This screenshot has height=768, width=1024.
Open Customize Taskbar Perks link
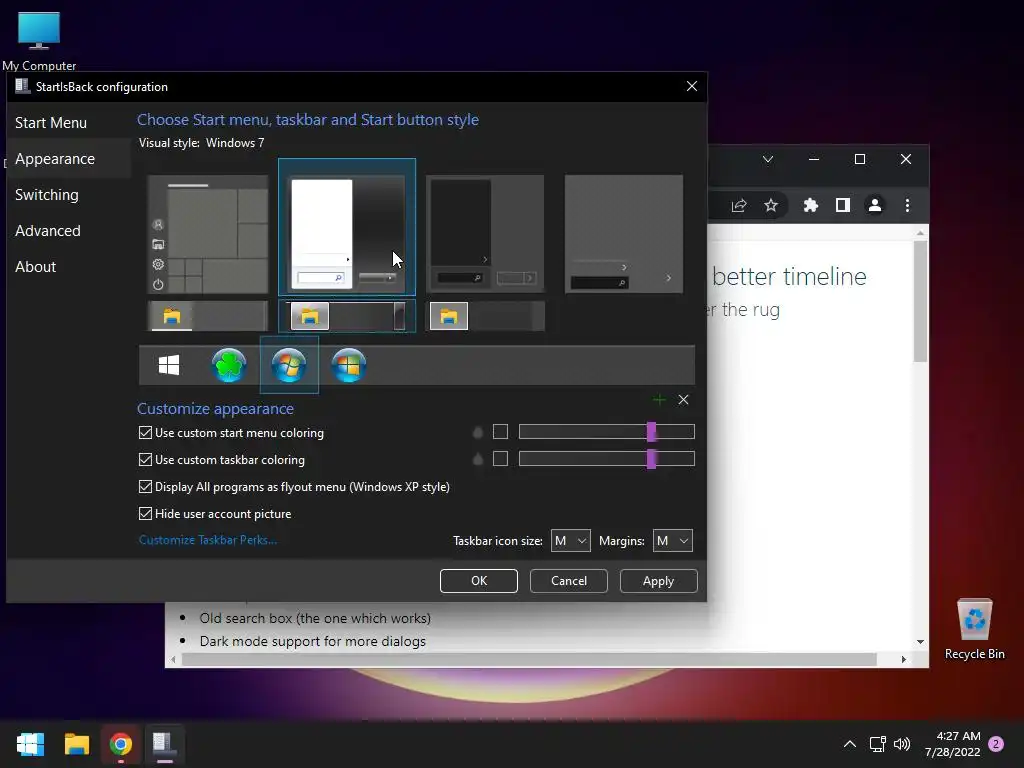(208, 540)
